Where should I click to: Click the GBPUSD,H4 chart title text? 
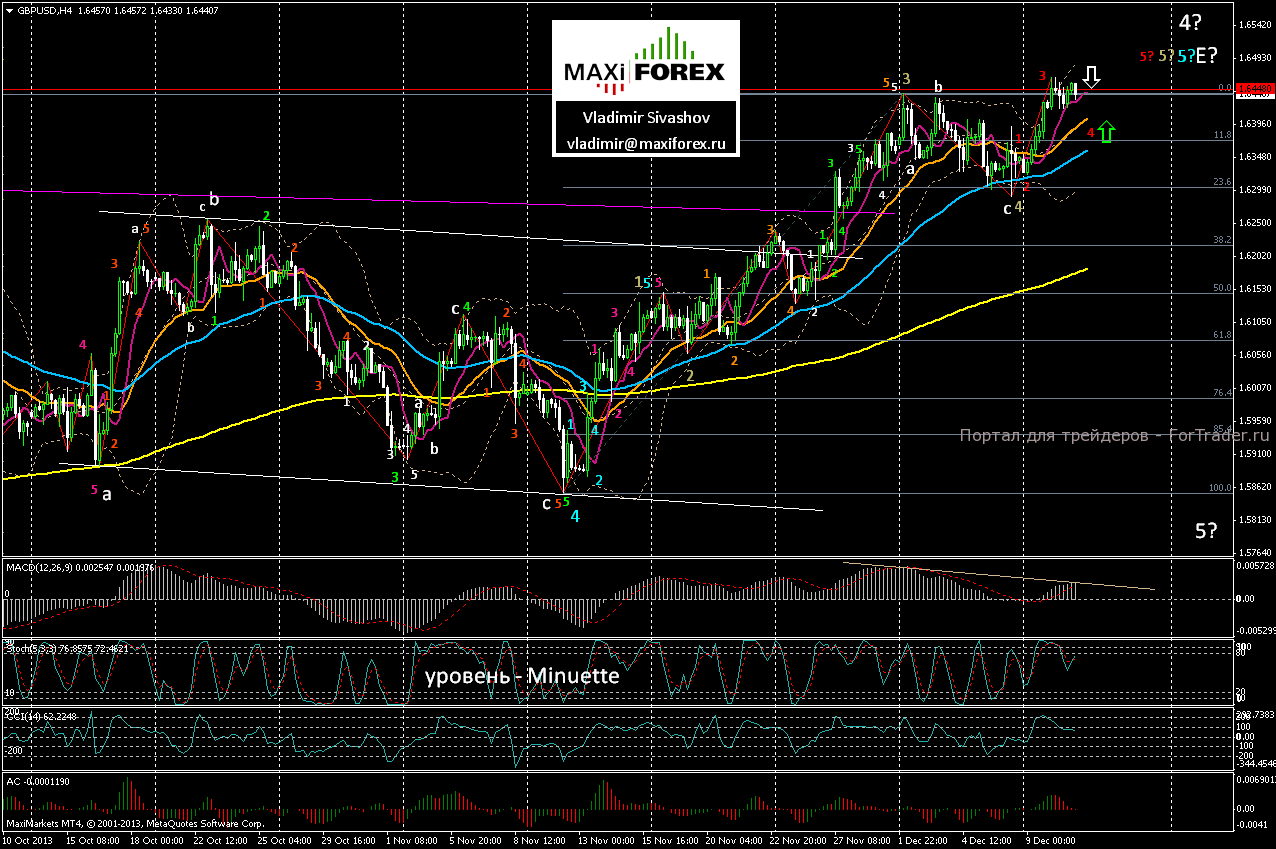click(x=44, y=11)
